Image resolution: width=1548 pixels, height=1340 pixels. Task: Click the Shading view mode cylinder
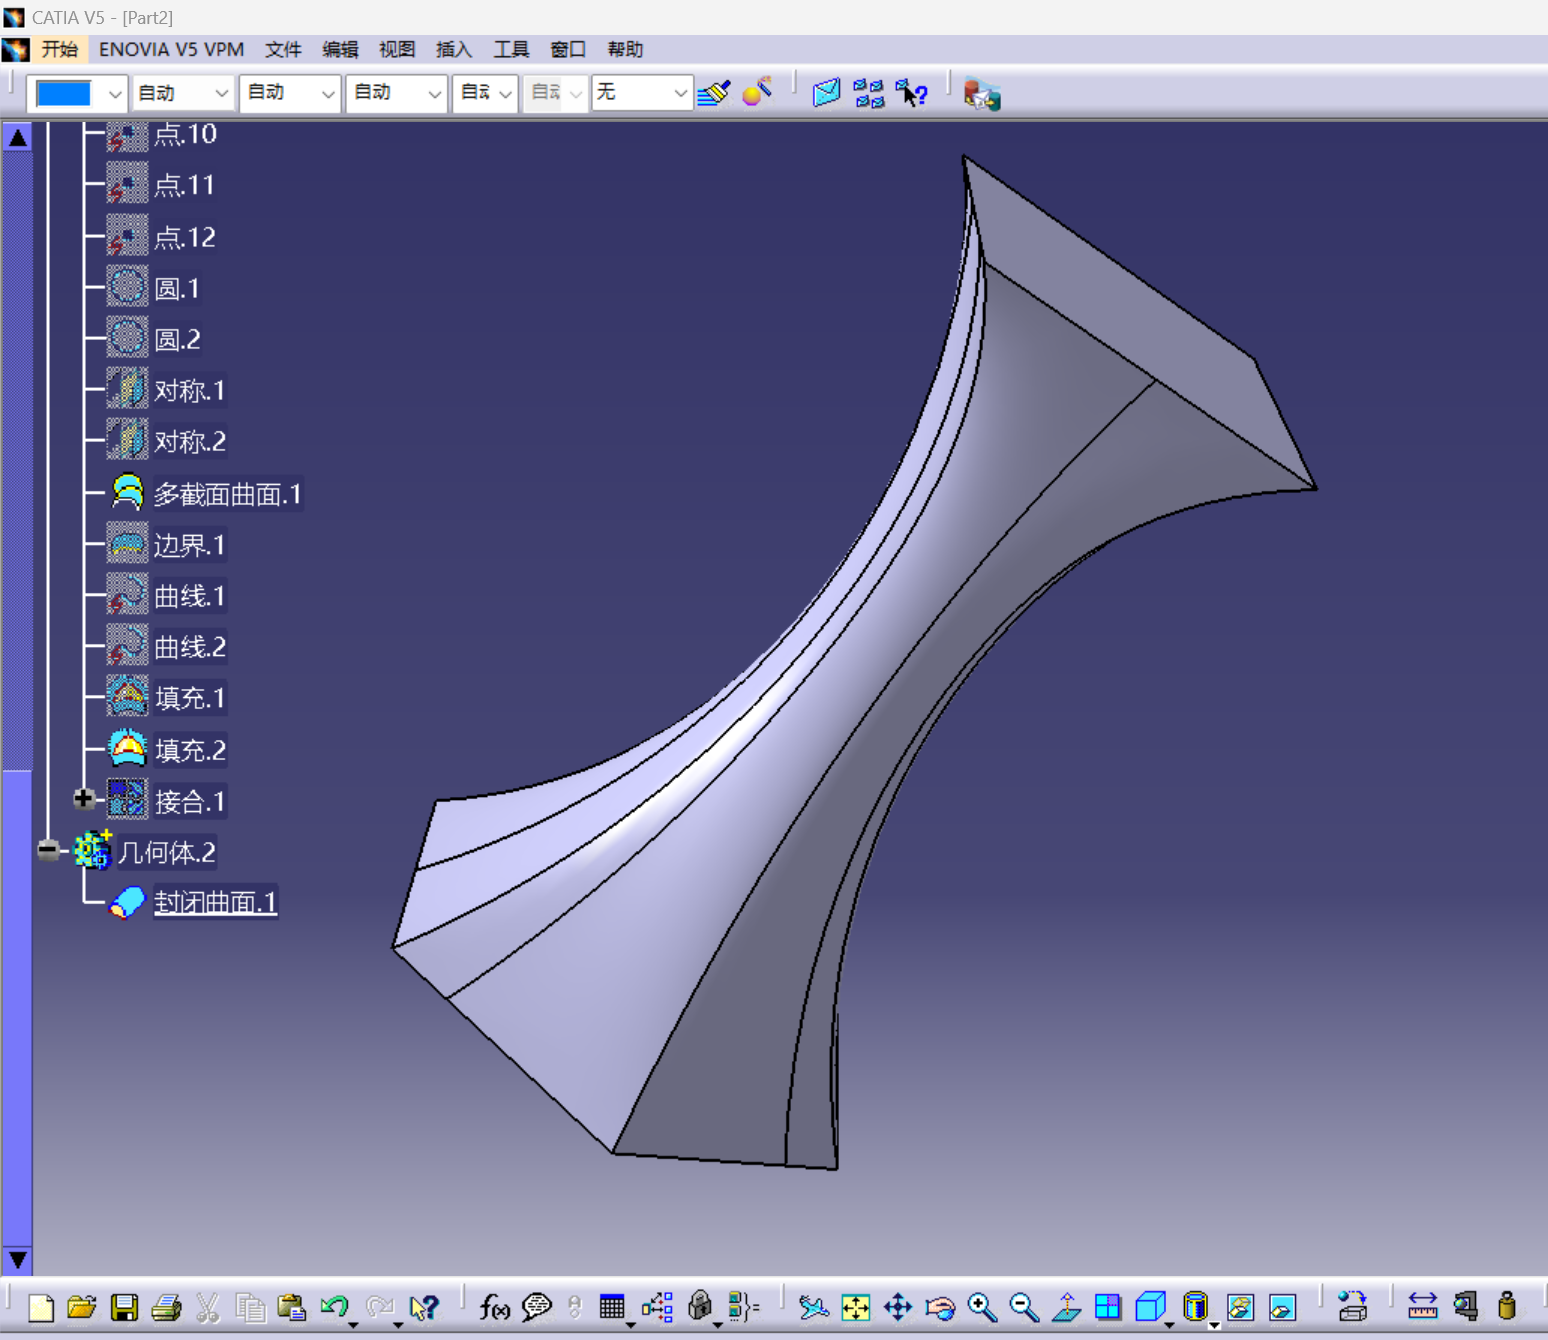(1194, 1306)
